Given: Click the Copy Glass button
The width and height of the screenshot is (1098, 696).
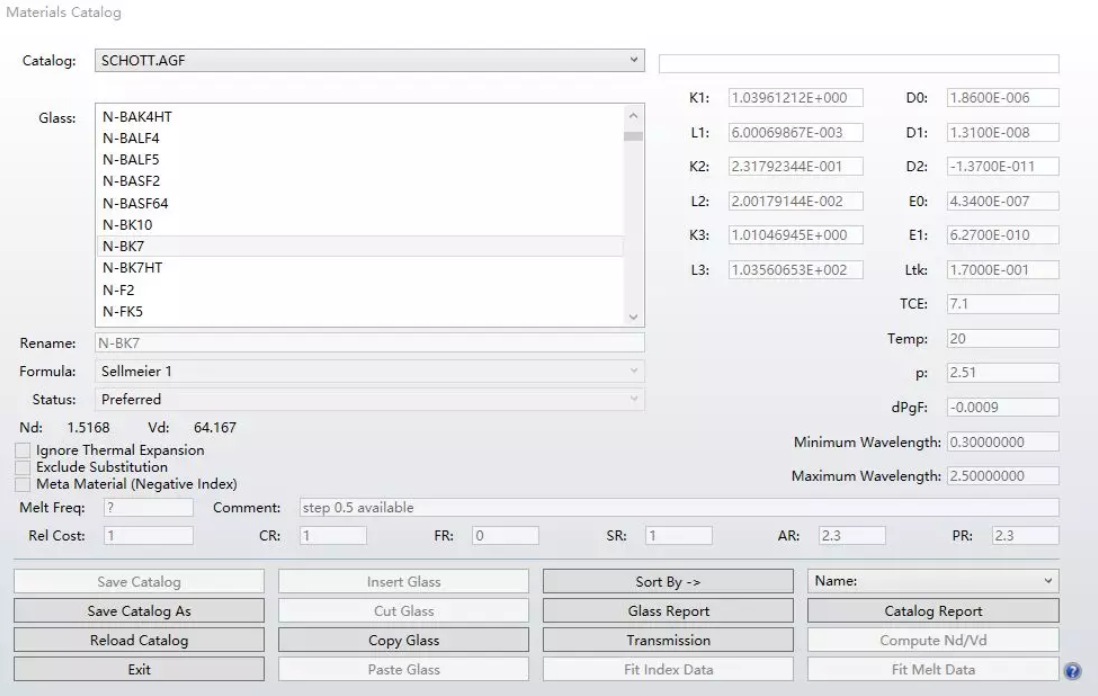Looking at the screenshot, I should click(404, 640).
